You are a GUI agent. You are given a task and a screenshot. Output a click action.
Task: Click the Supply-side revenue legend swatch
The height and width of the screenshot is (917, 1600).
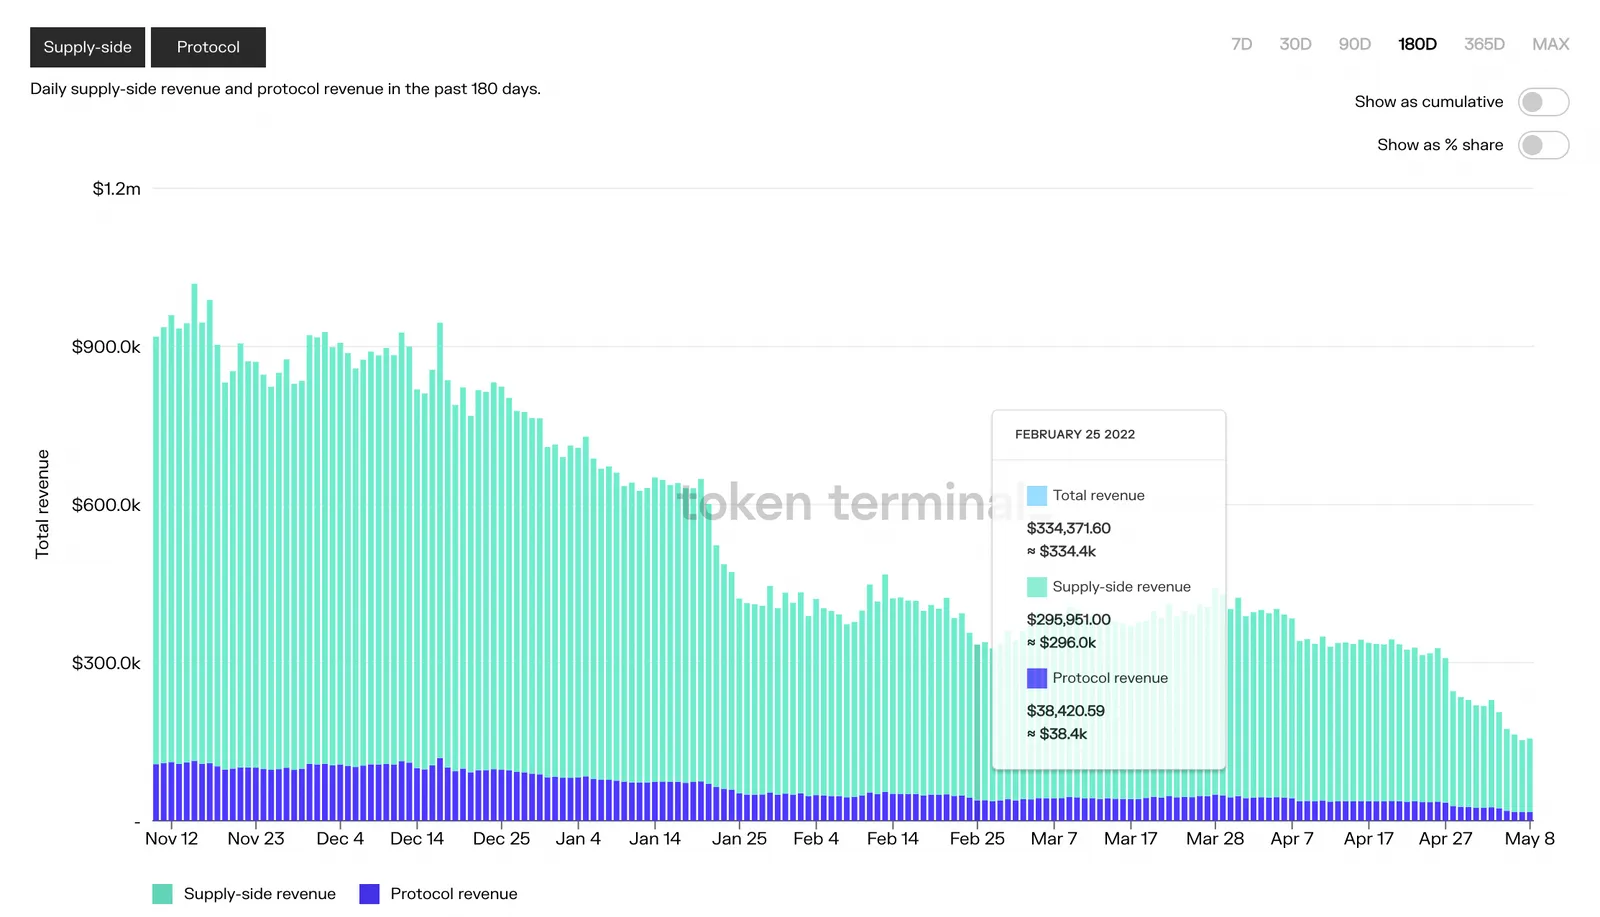162,894
